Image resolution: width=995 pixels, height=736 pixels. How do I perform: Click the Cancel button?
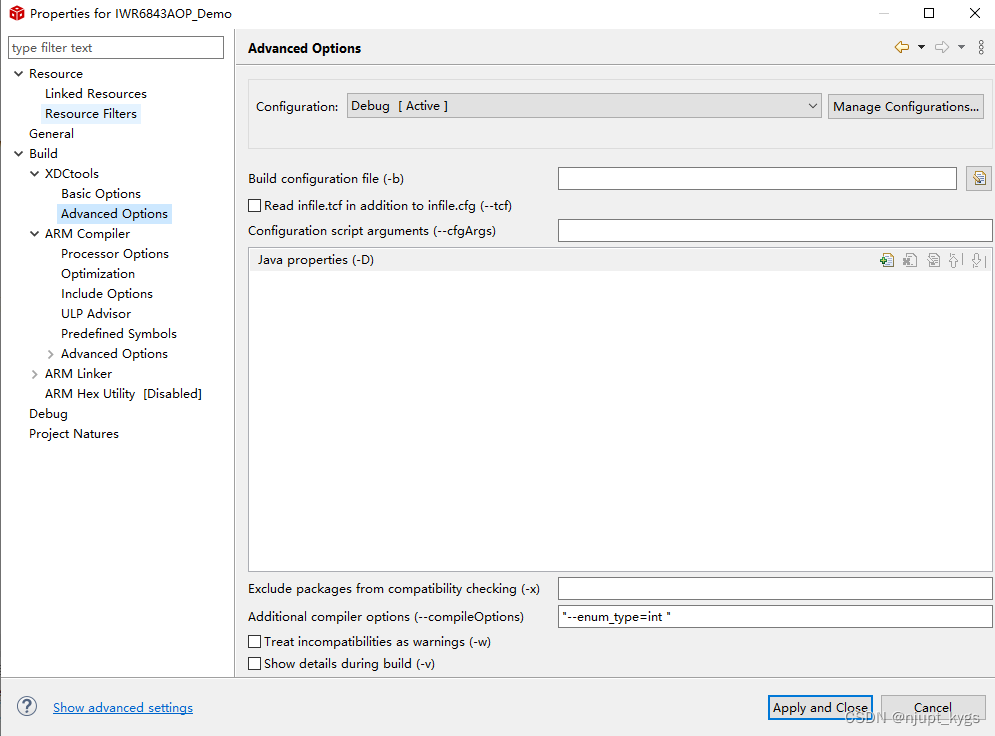pyautogui.click(x=932, y=707)
